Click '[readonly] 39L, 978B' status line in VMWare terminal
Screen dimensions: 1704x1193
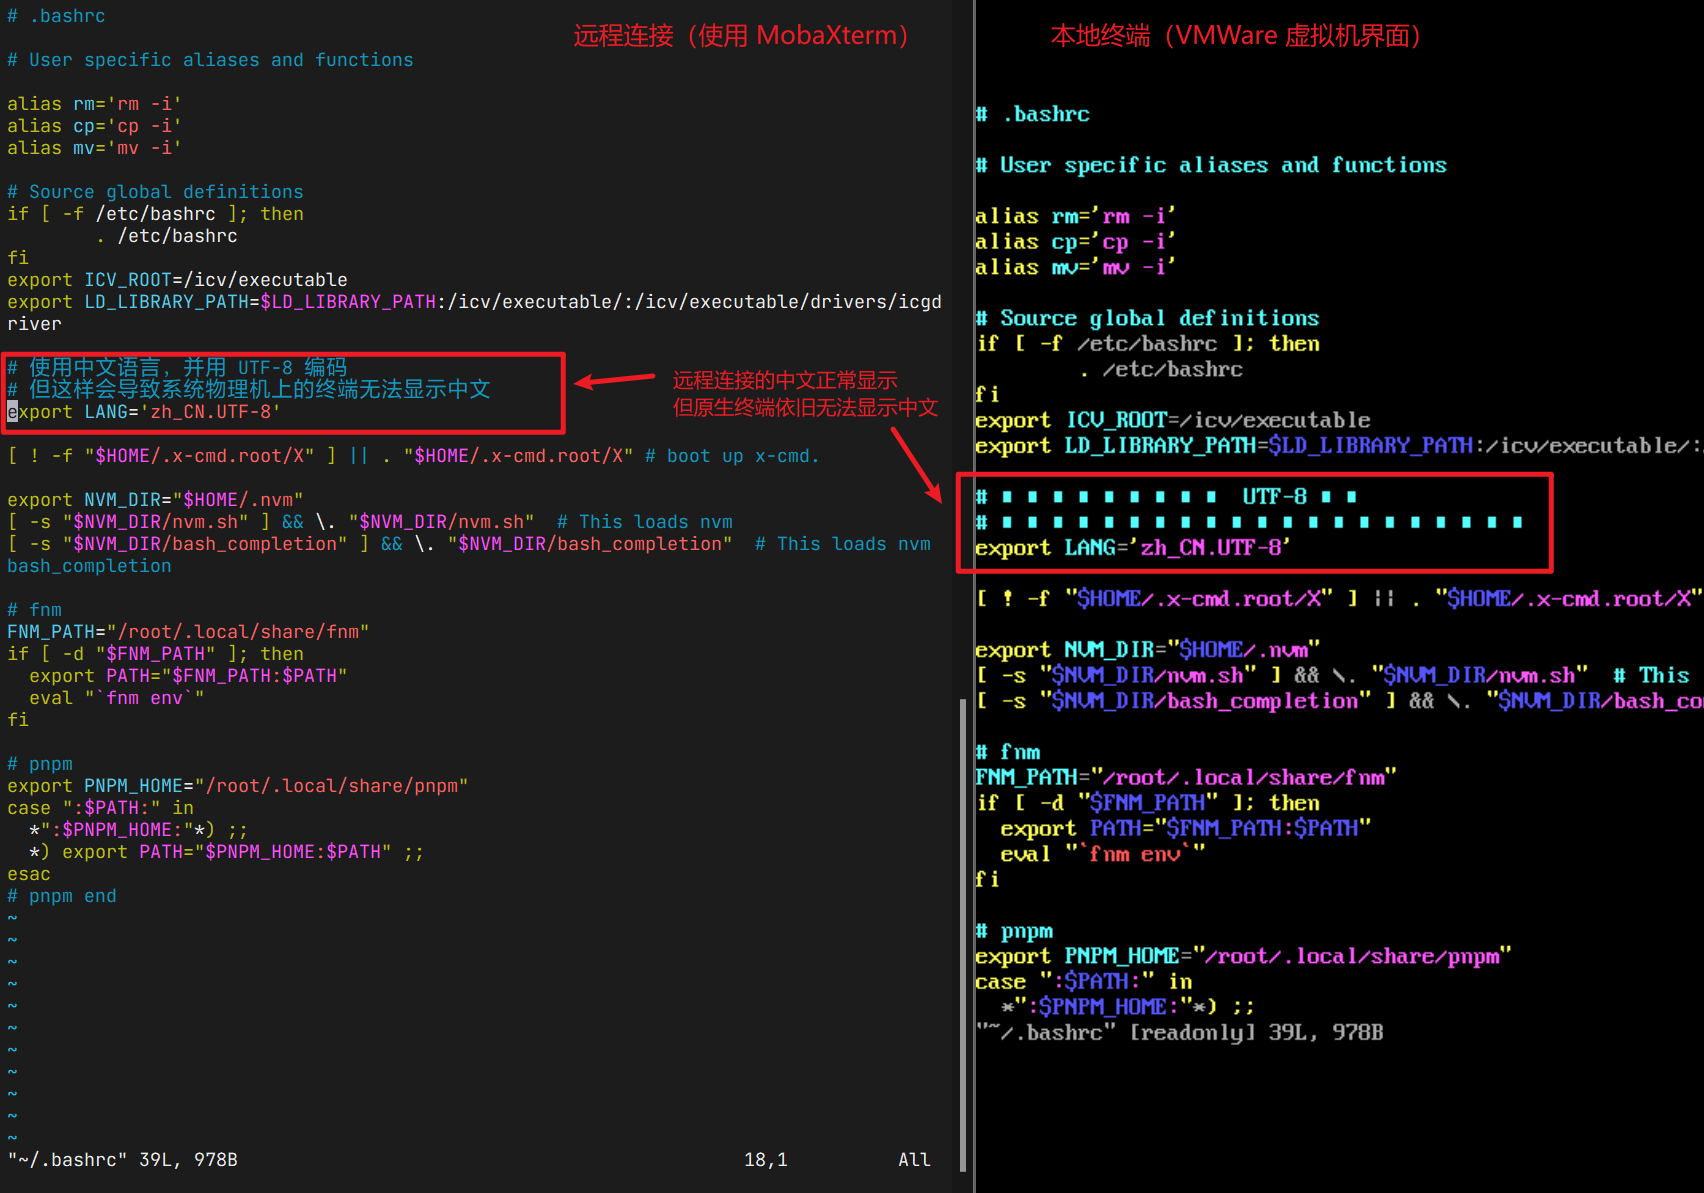coord(1179,1033)
